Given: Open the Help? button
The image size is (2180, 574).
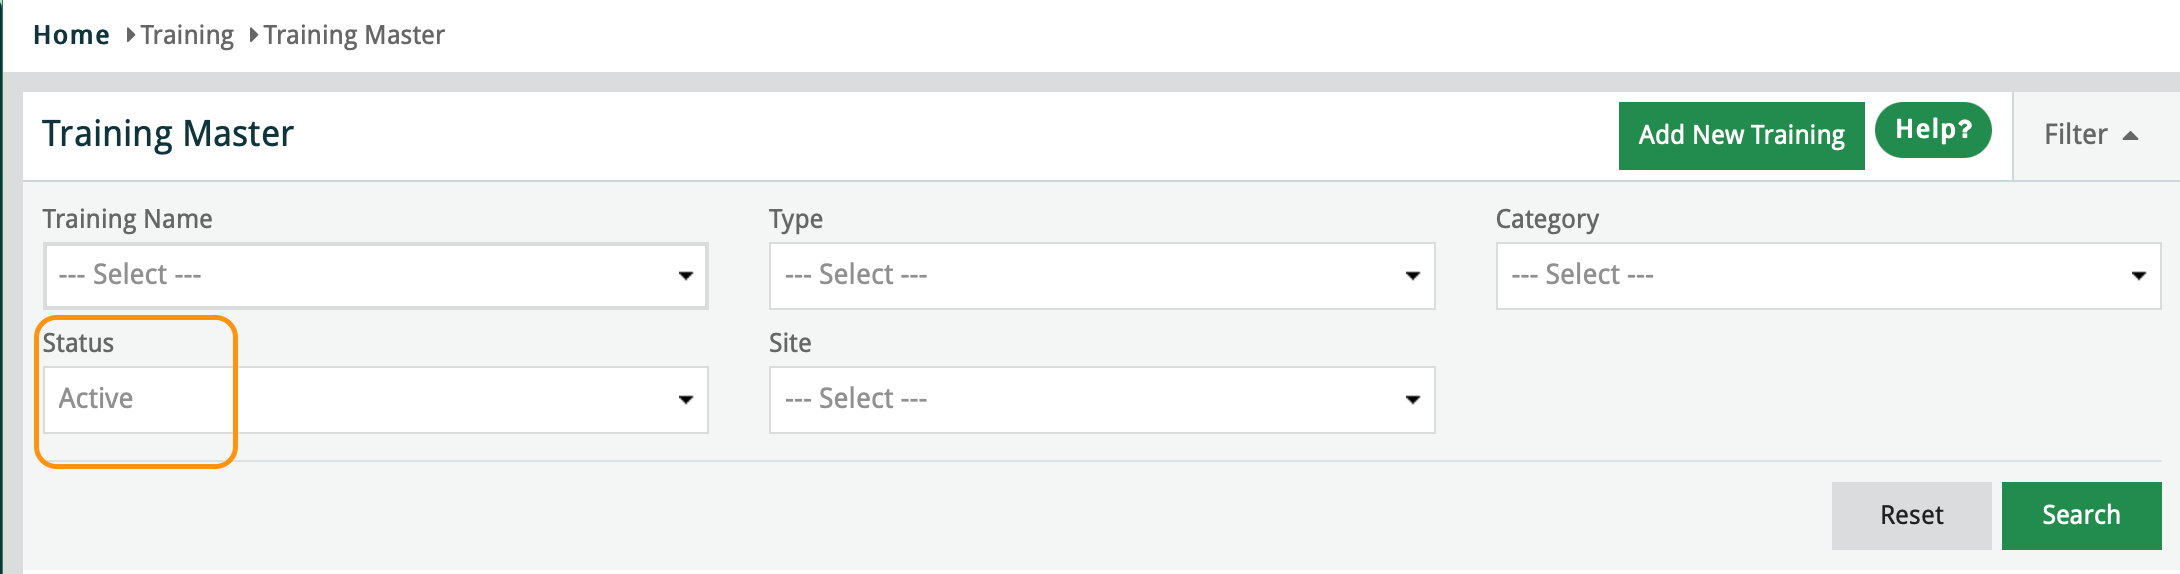Looking at the screenshot, I should tap(1932, 130).
